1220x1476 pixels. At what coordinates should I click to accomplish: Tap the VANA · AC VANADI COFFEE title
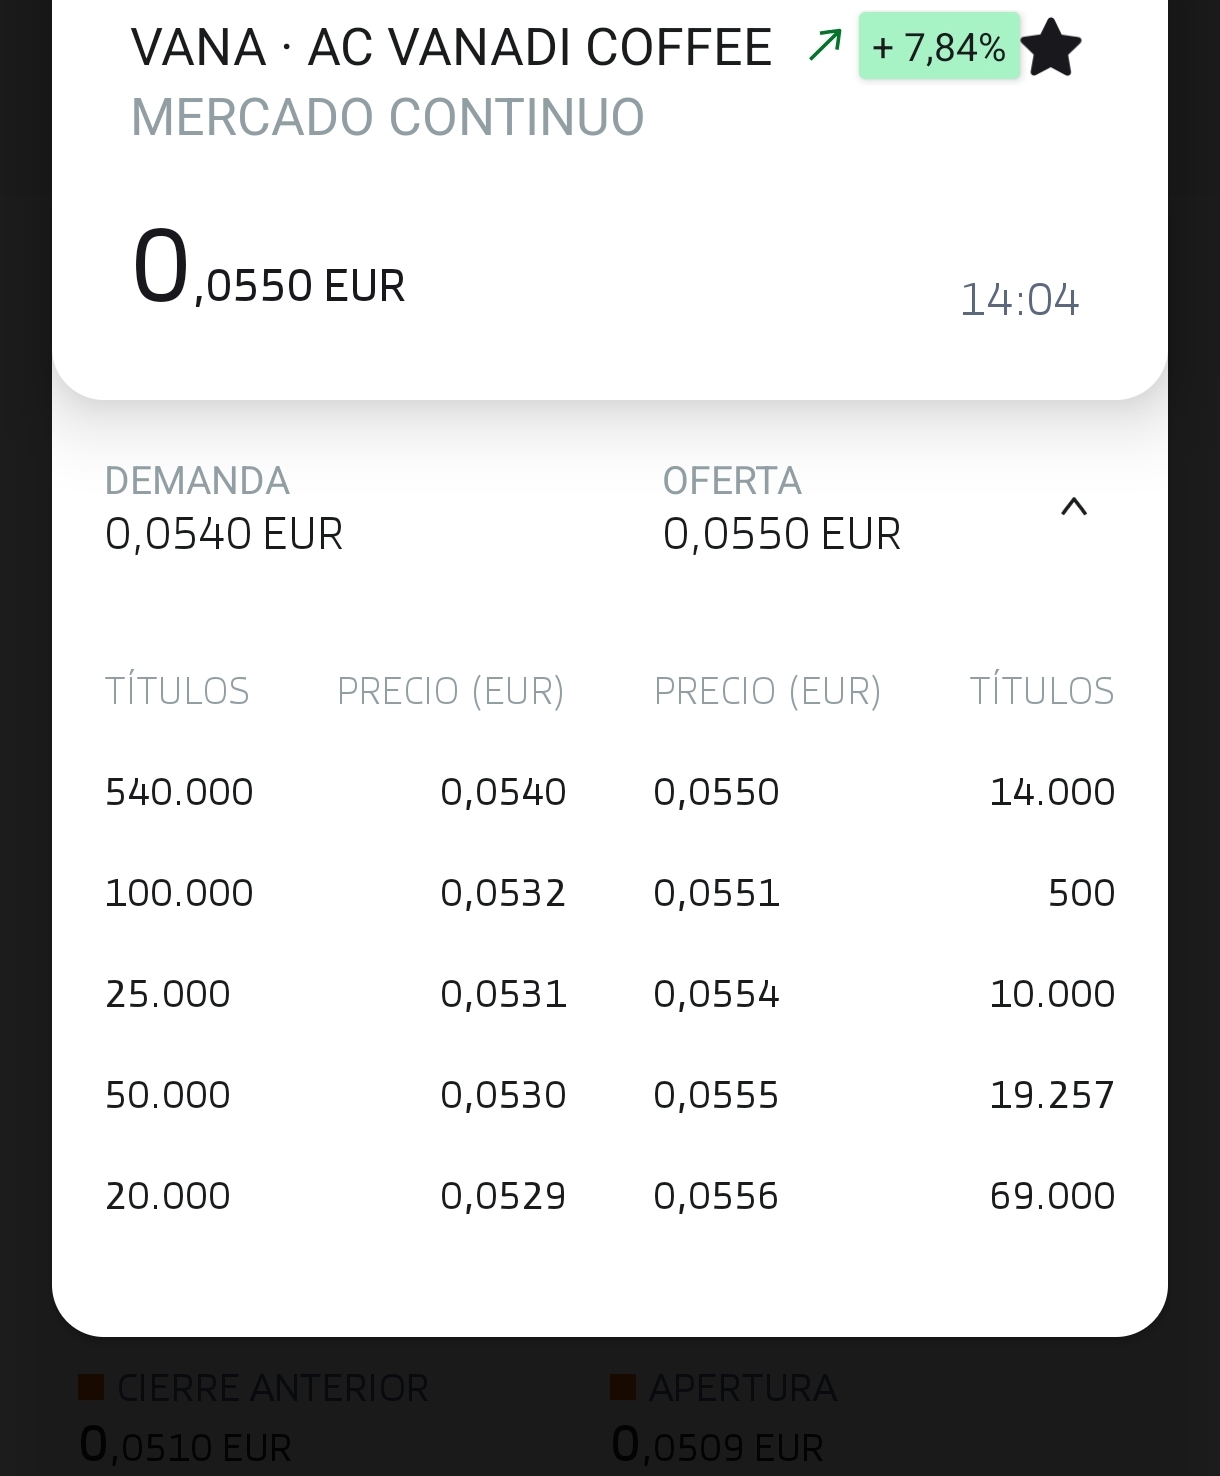451,48
